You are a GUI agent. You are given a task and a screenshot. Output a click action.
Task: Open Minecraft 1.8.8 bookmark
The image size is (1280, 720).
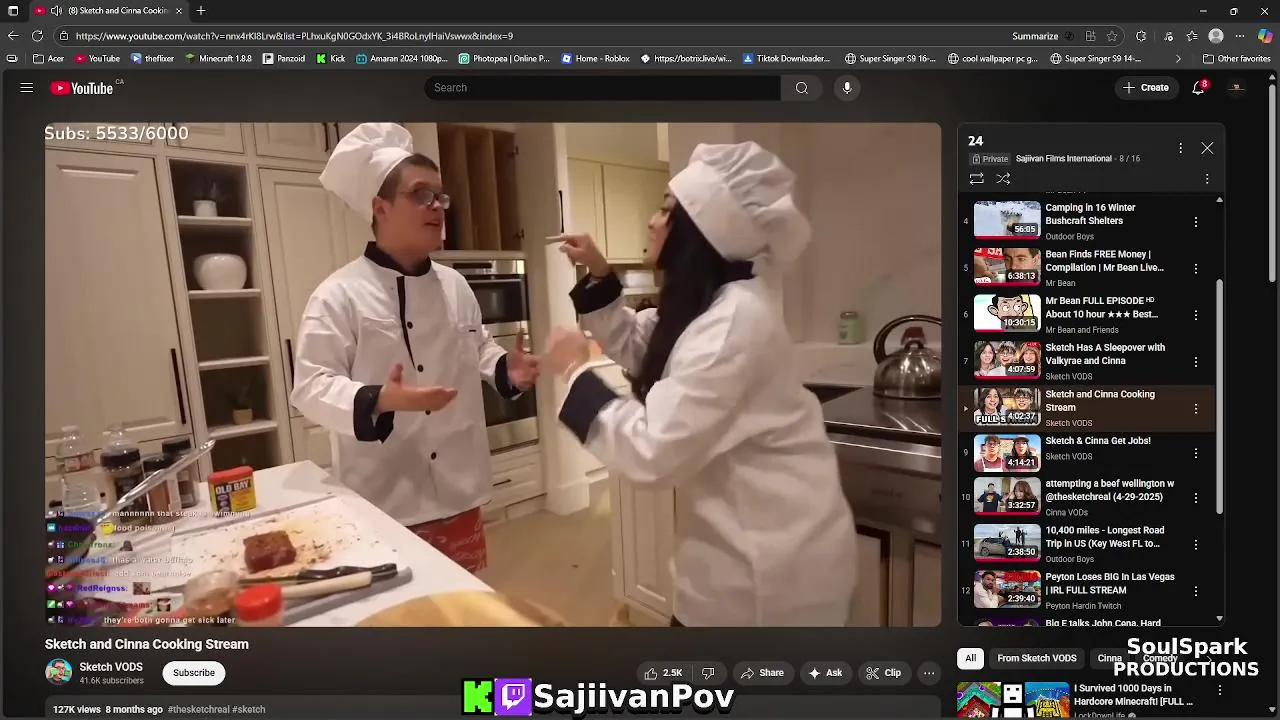coord(219,59)
